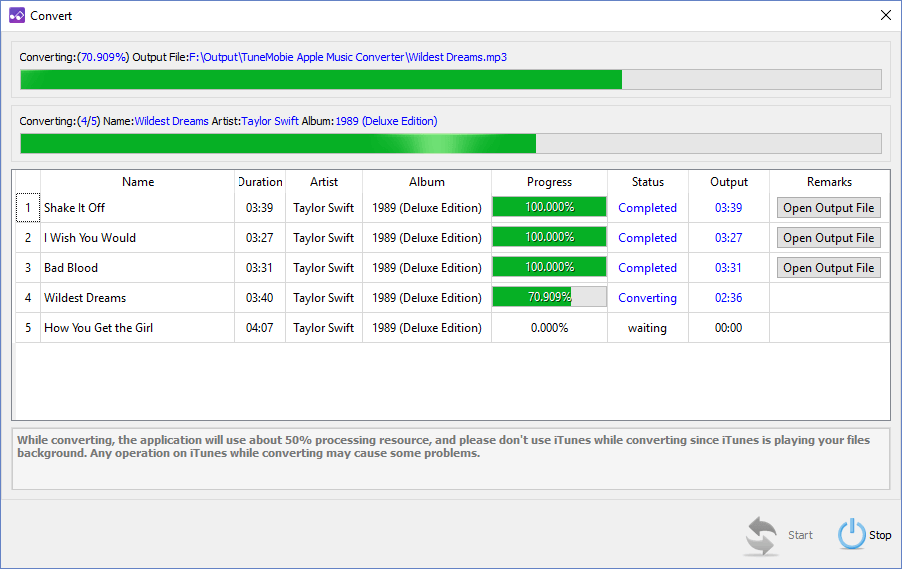The width and height of the screenshot is (902, 569).
Task: Select the I Wish You Would track name
Action: 90,238
